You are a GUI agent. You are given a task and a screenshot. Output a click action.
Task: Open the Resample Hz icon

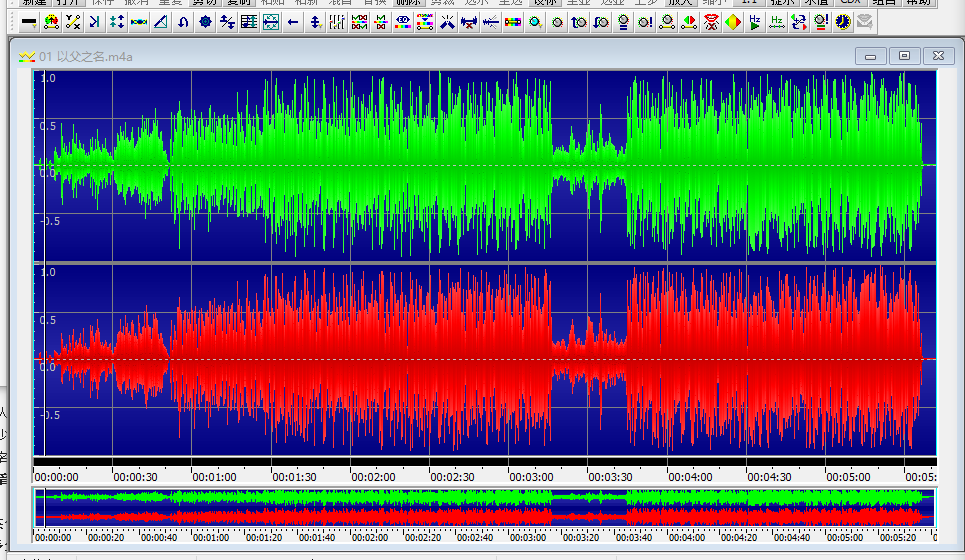pyautogui.click(x=777, y=21)
